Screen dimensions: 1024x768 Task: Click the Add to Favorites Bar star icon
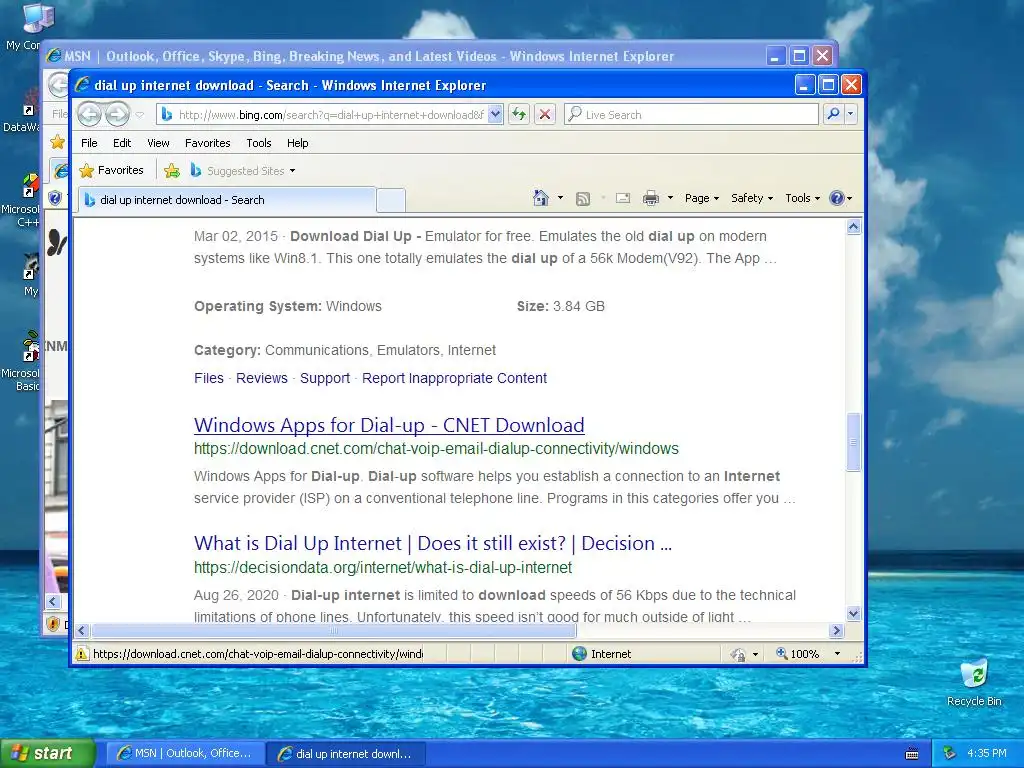coord(172,170)
